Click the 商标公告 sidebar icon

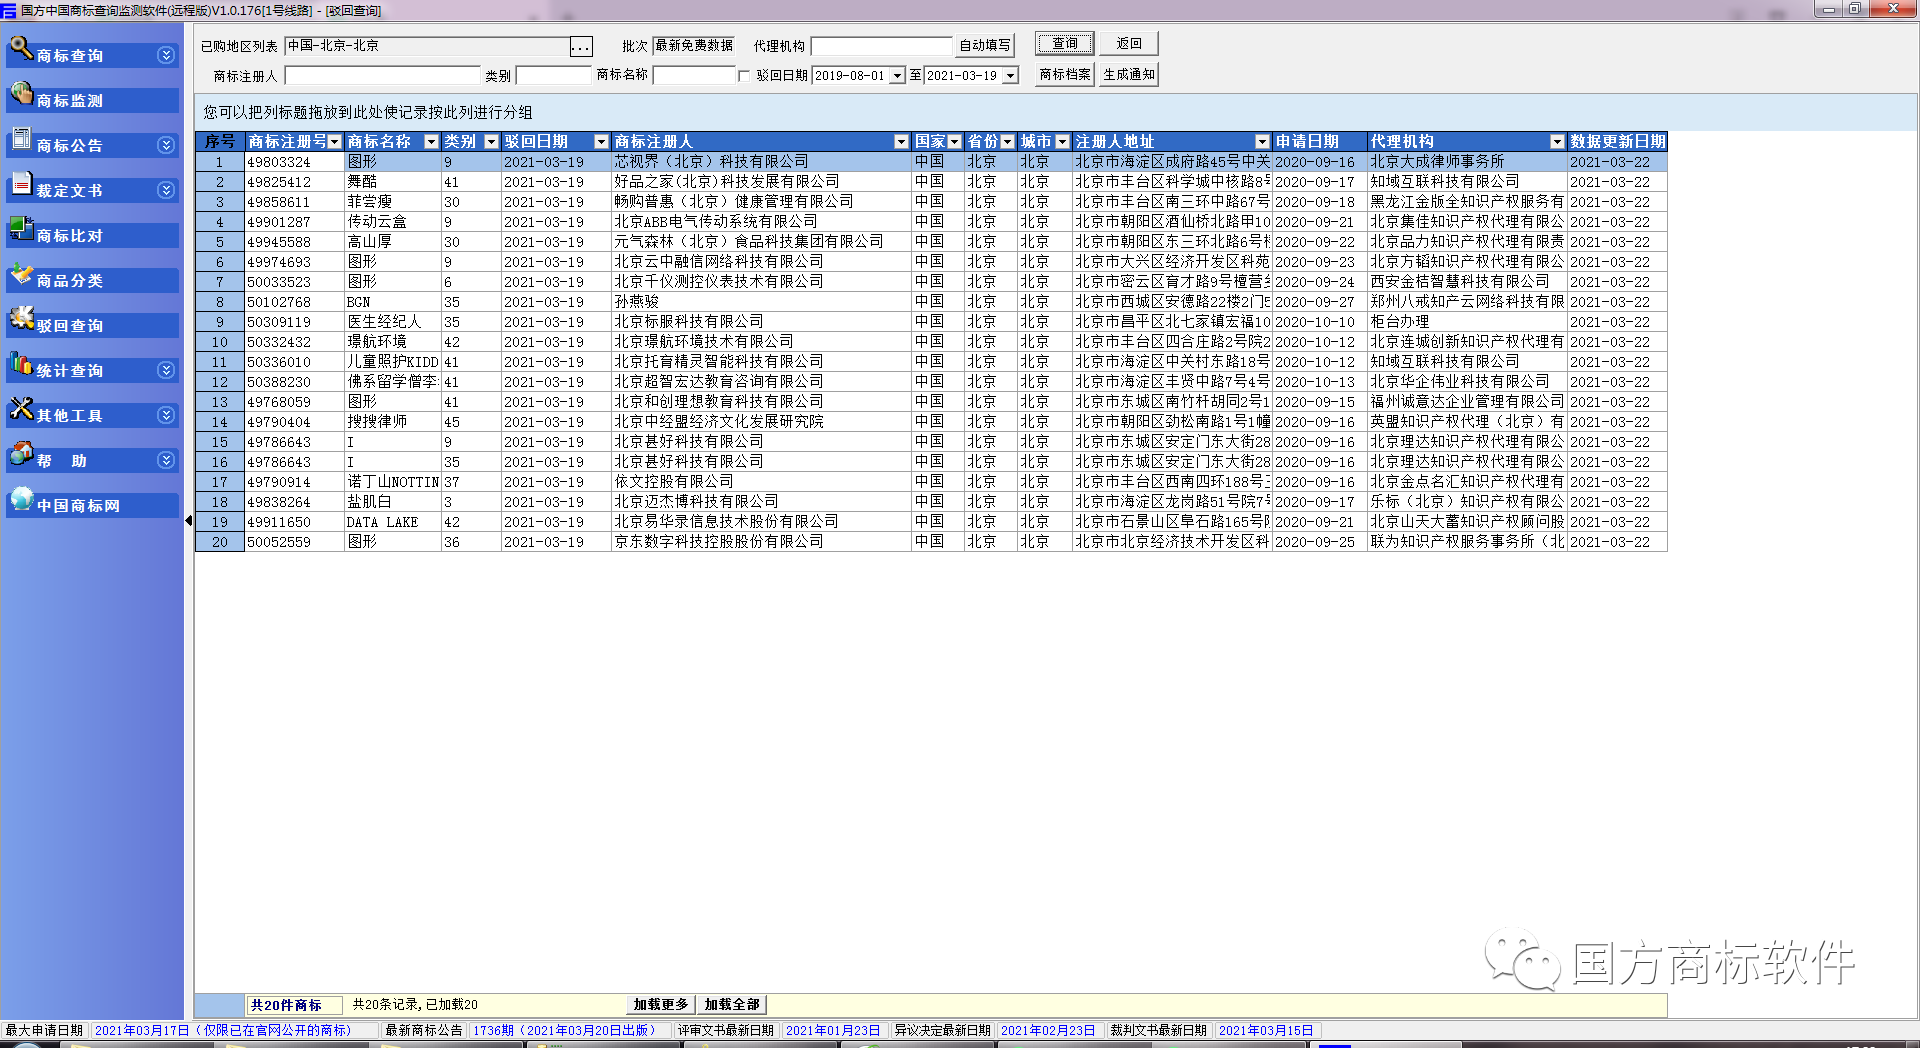[21, 139]
